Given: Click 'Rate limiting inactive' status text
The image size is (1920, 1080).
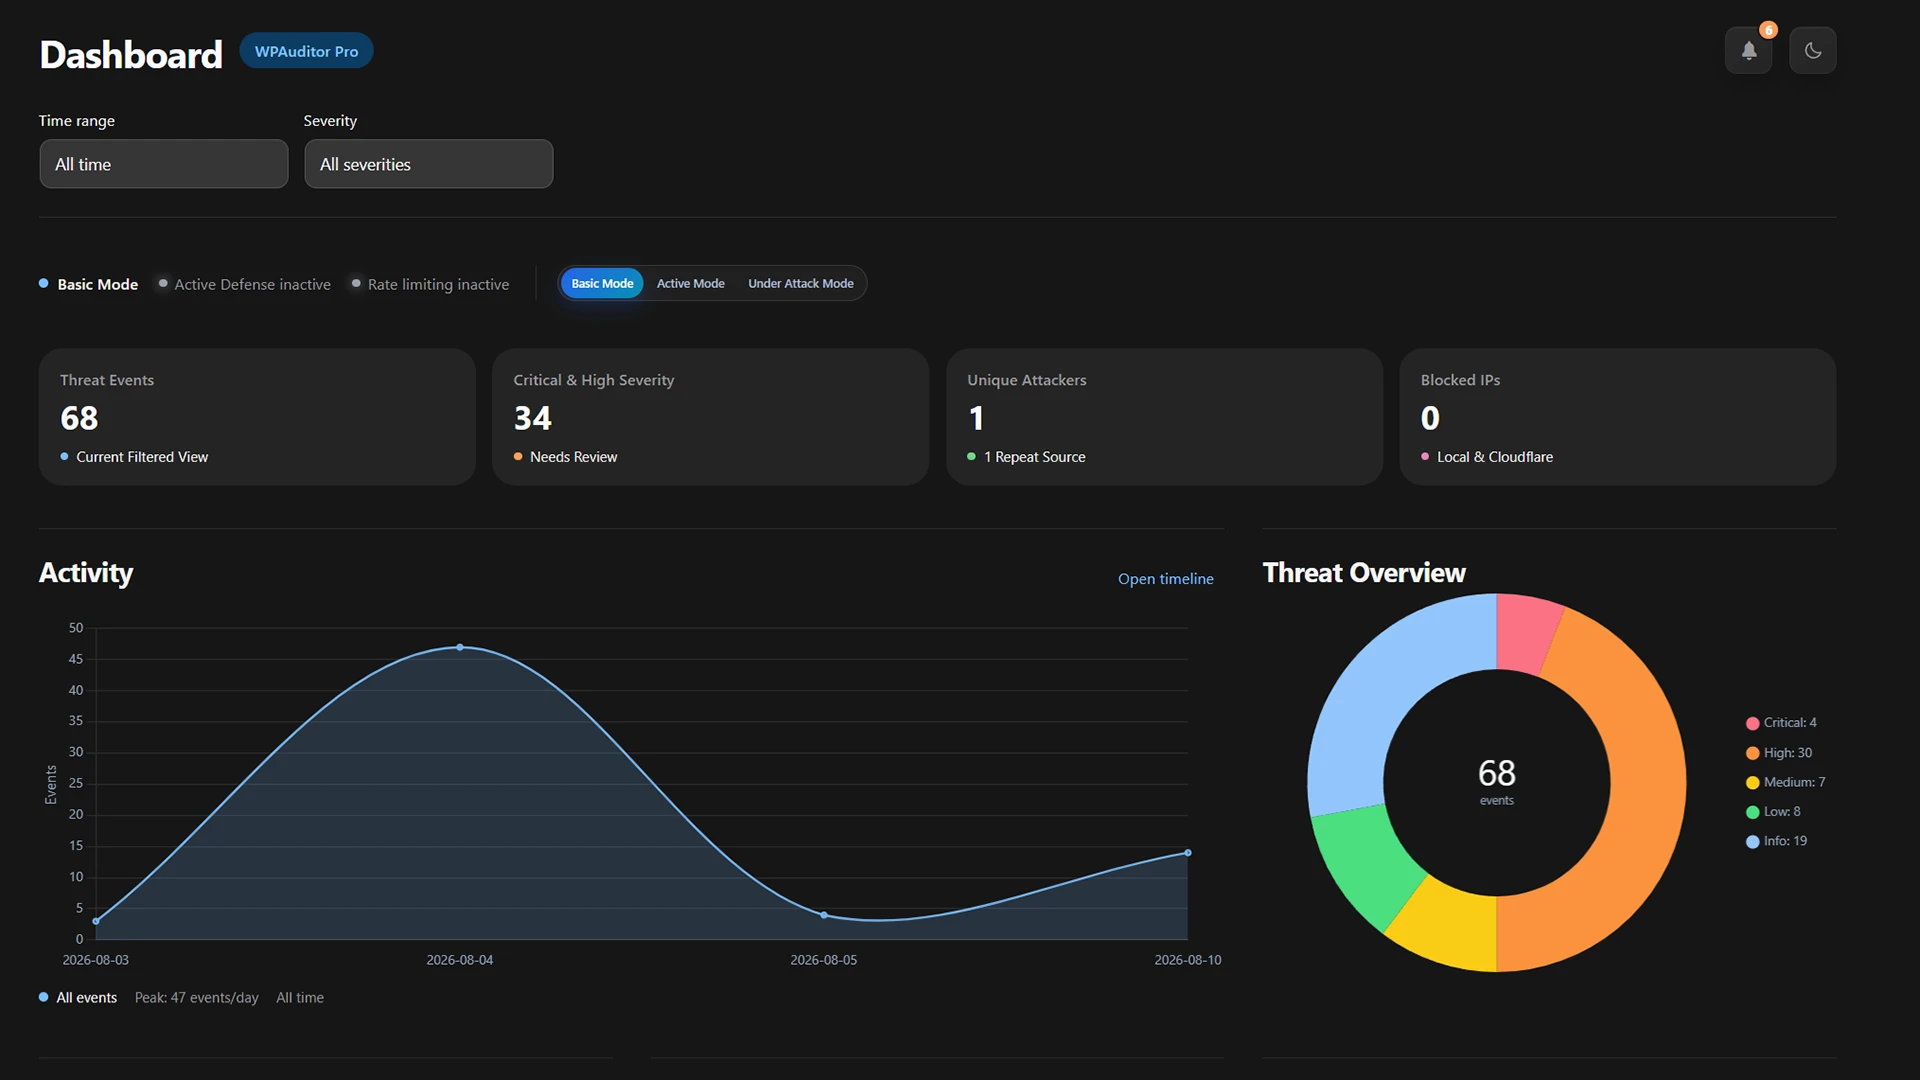Looking at the screenshot, I should tap(438, 285).
